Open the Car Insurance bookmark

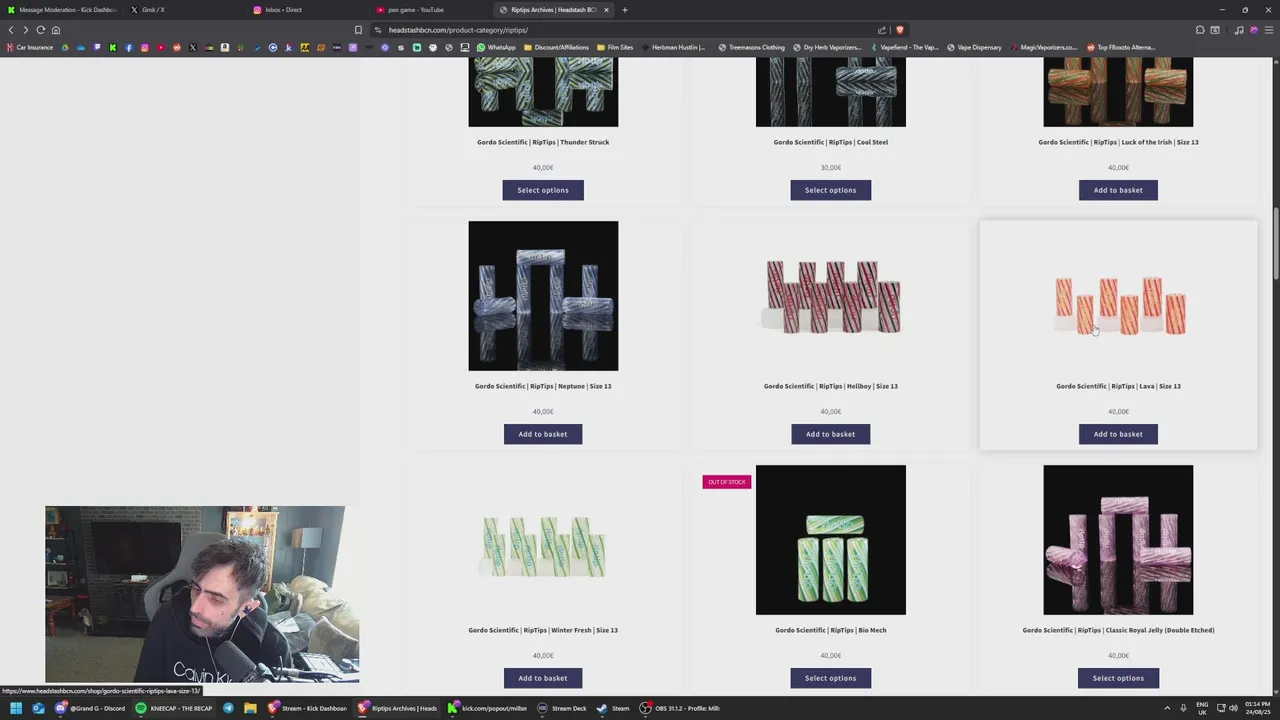(x=30, y=47)
